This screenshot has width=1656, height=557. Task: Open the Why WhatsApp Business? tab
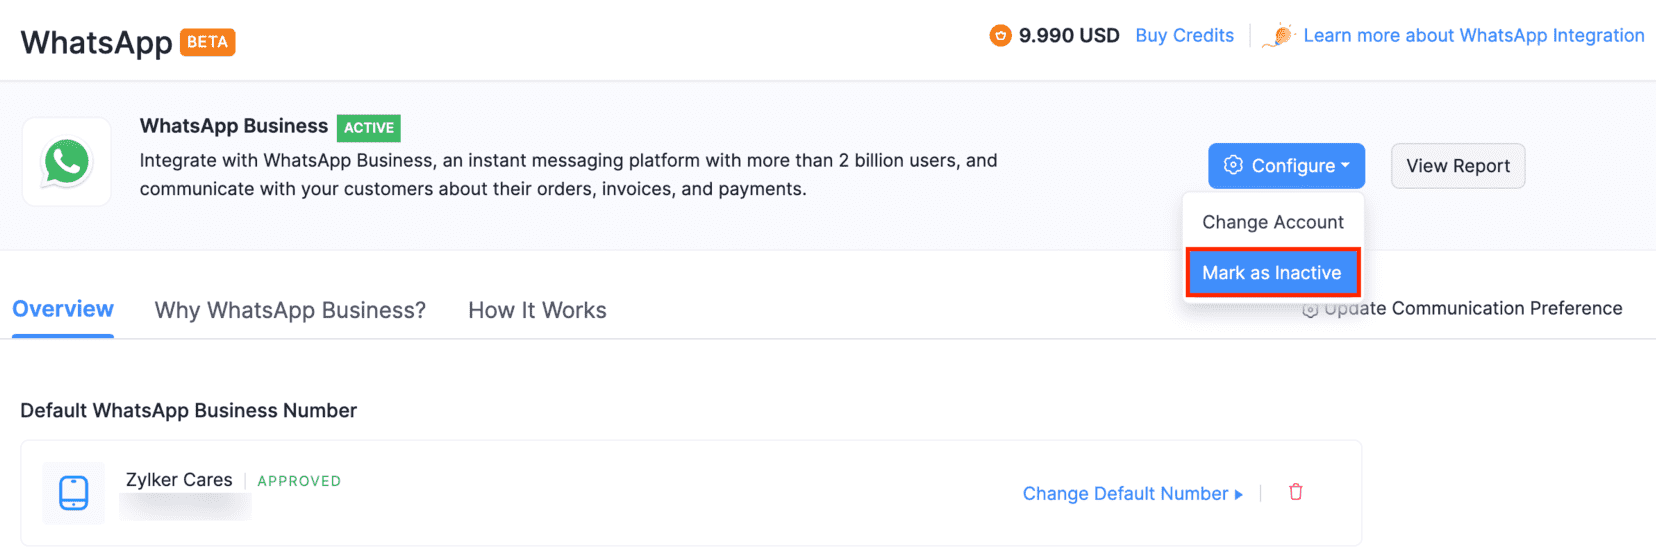[290, 310]
